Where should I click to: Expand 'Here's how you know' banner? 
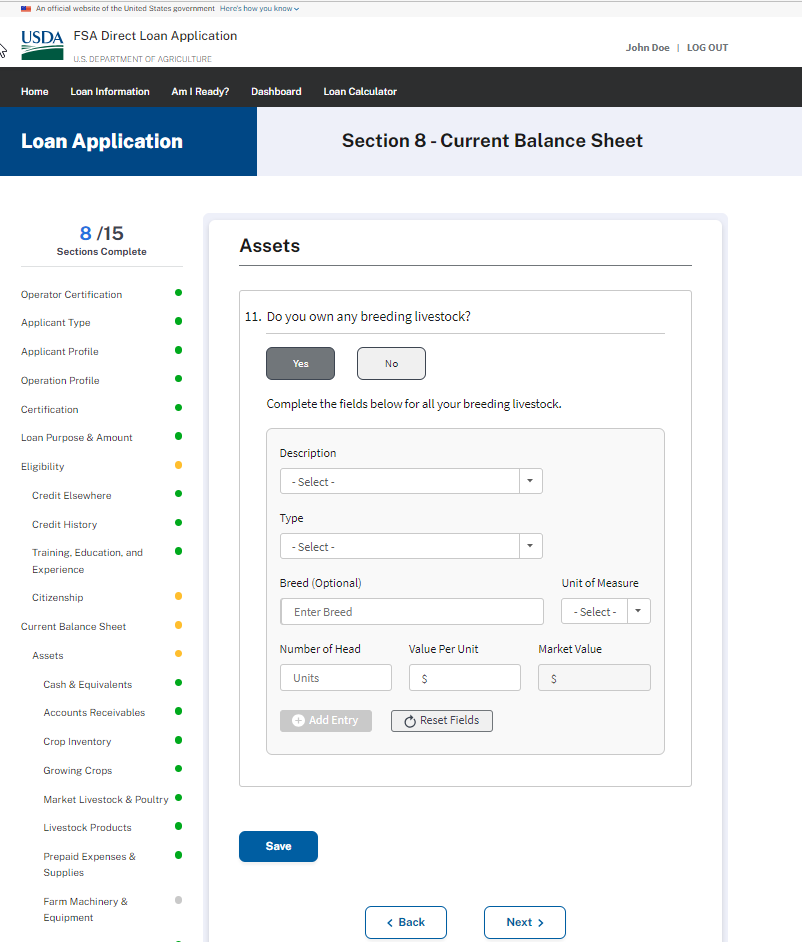click(x=259, y=8)
